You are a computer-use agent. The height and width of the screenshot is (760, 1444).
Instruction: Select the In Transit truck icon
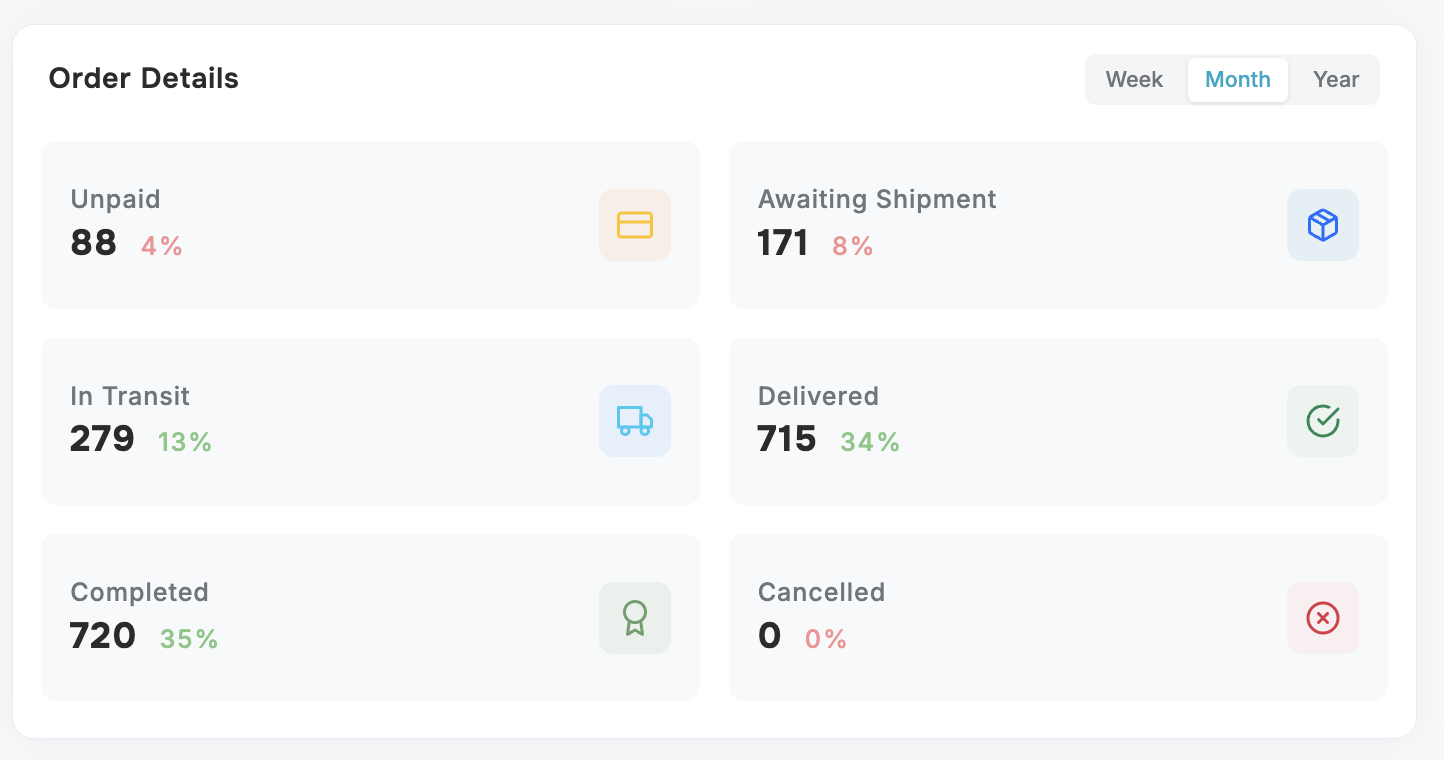tap(635, 421)
